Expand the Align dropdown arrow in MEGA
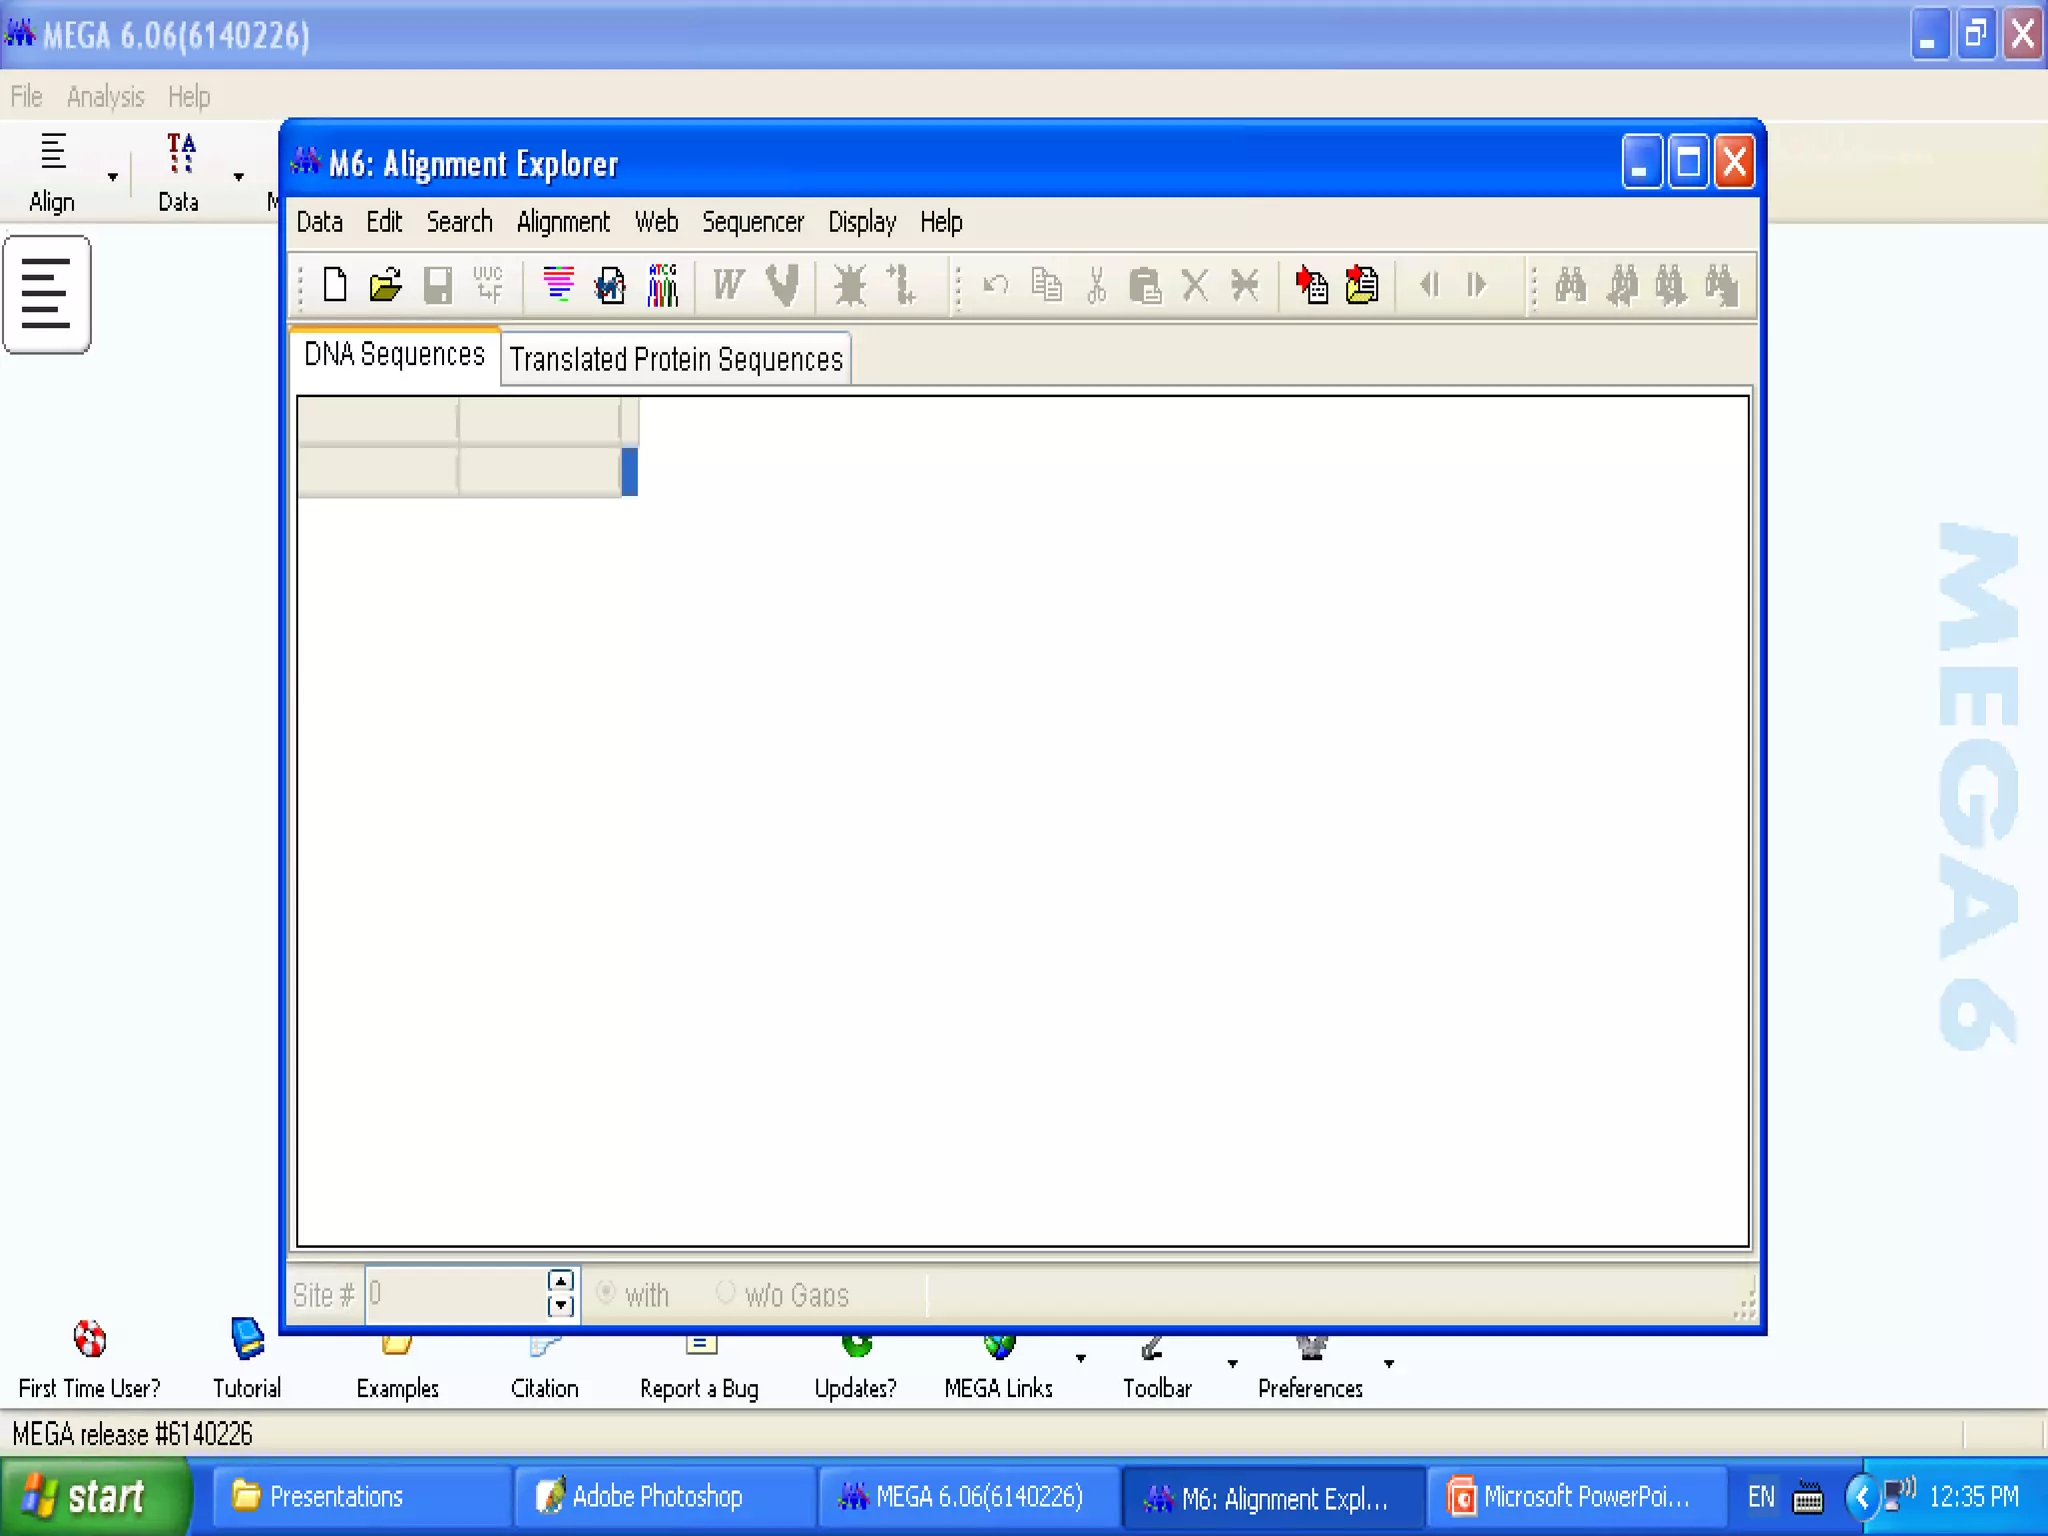 [x=113, y=177]
